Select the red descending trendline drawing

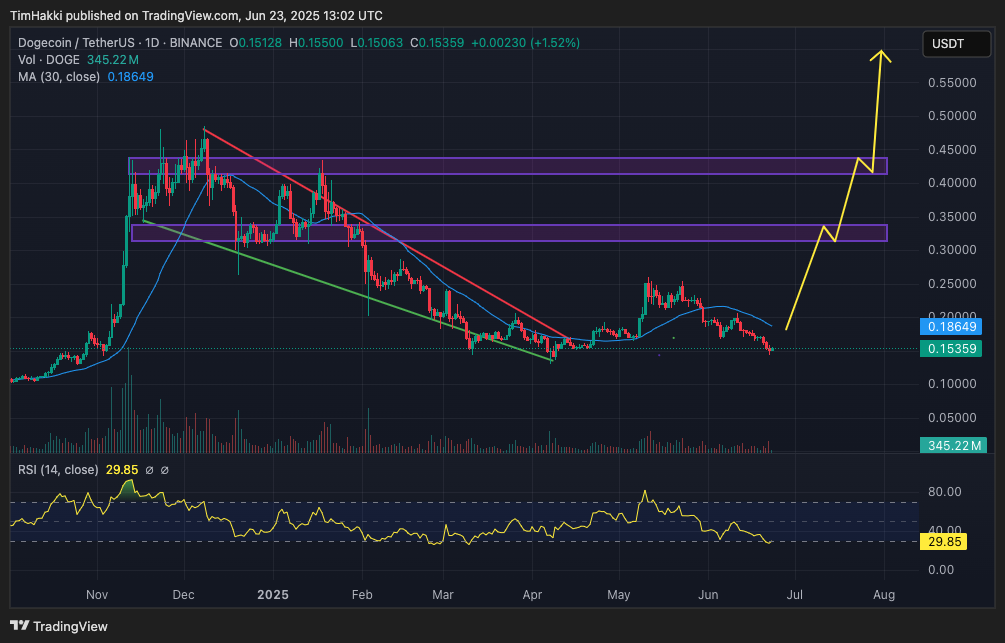(x=386, y=234)
